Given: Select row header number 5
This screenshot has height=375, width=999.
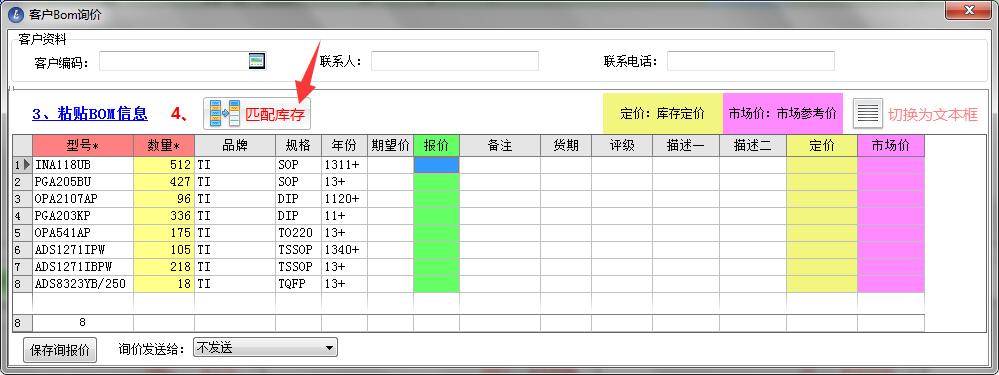Looking at the screenshot, I should click(x=22, y=233).
